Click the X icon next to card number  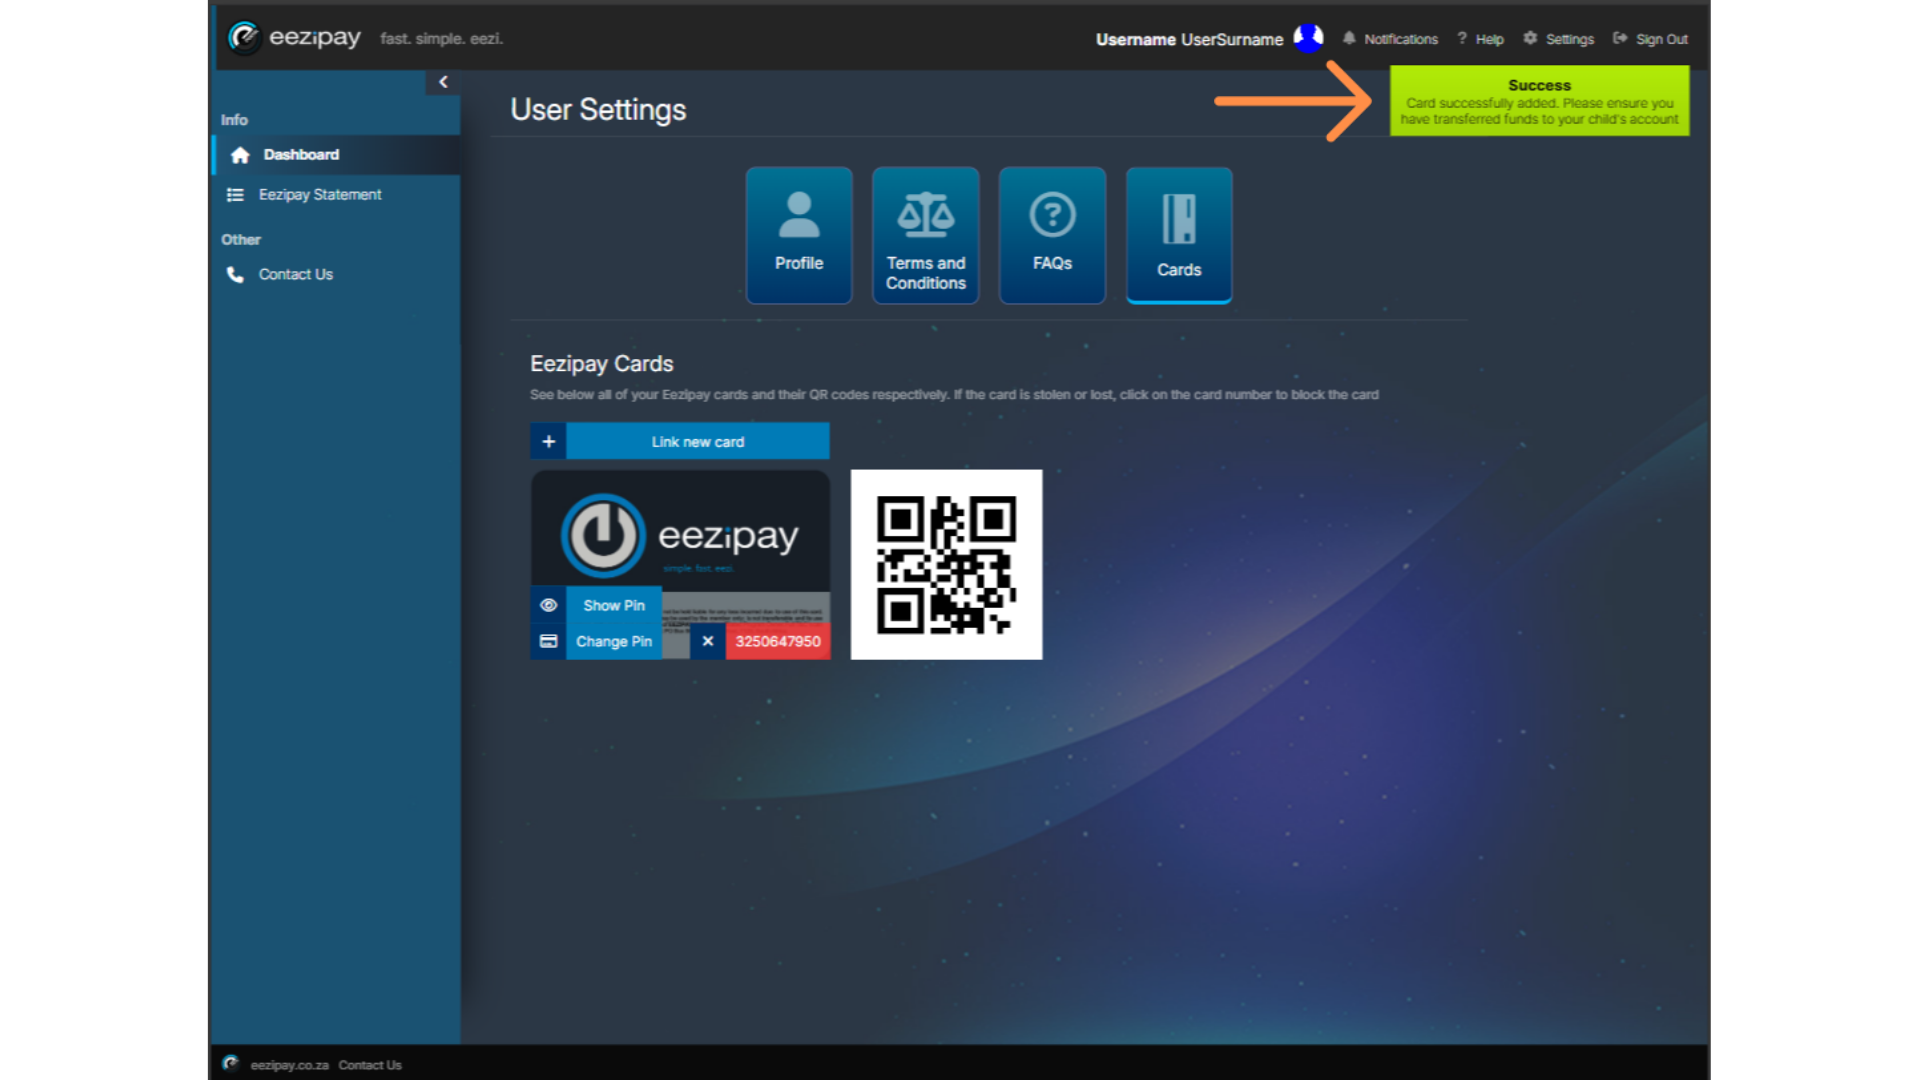pos(708,641)
